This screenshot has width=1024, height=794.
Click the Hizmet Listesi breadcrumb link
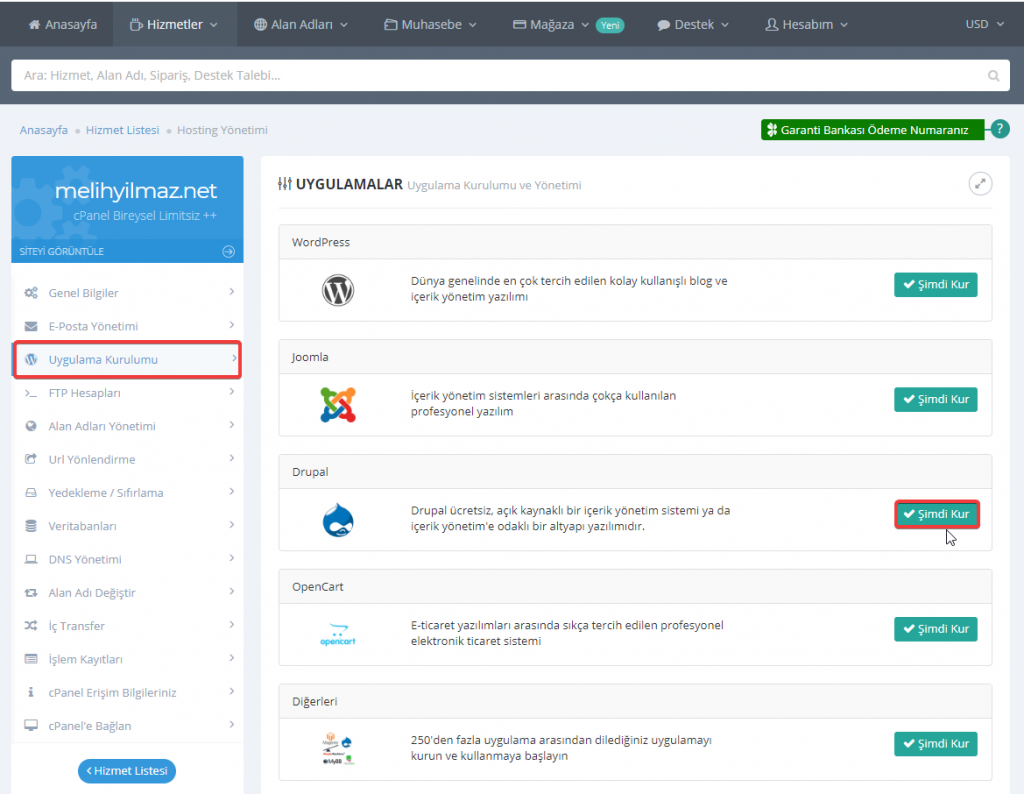coord(122,130)
